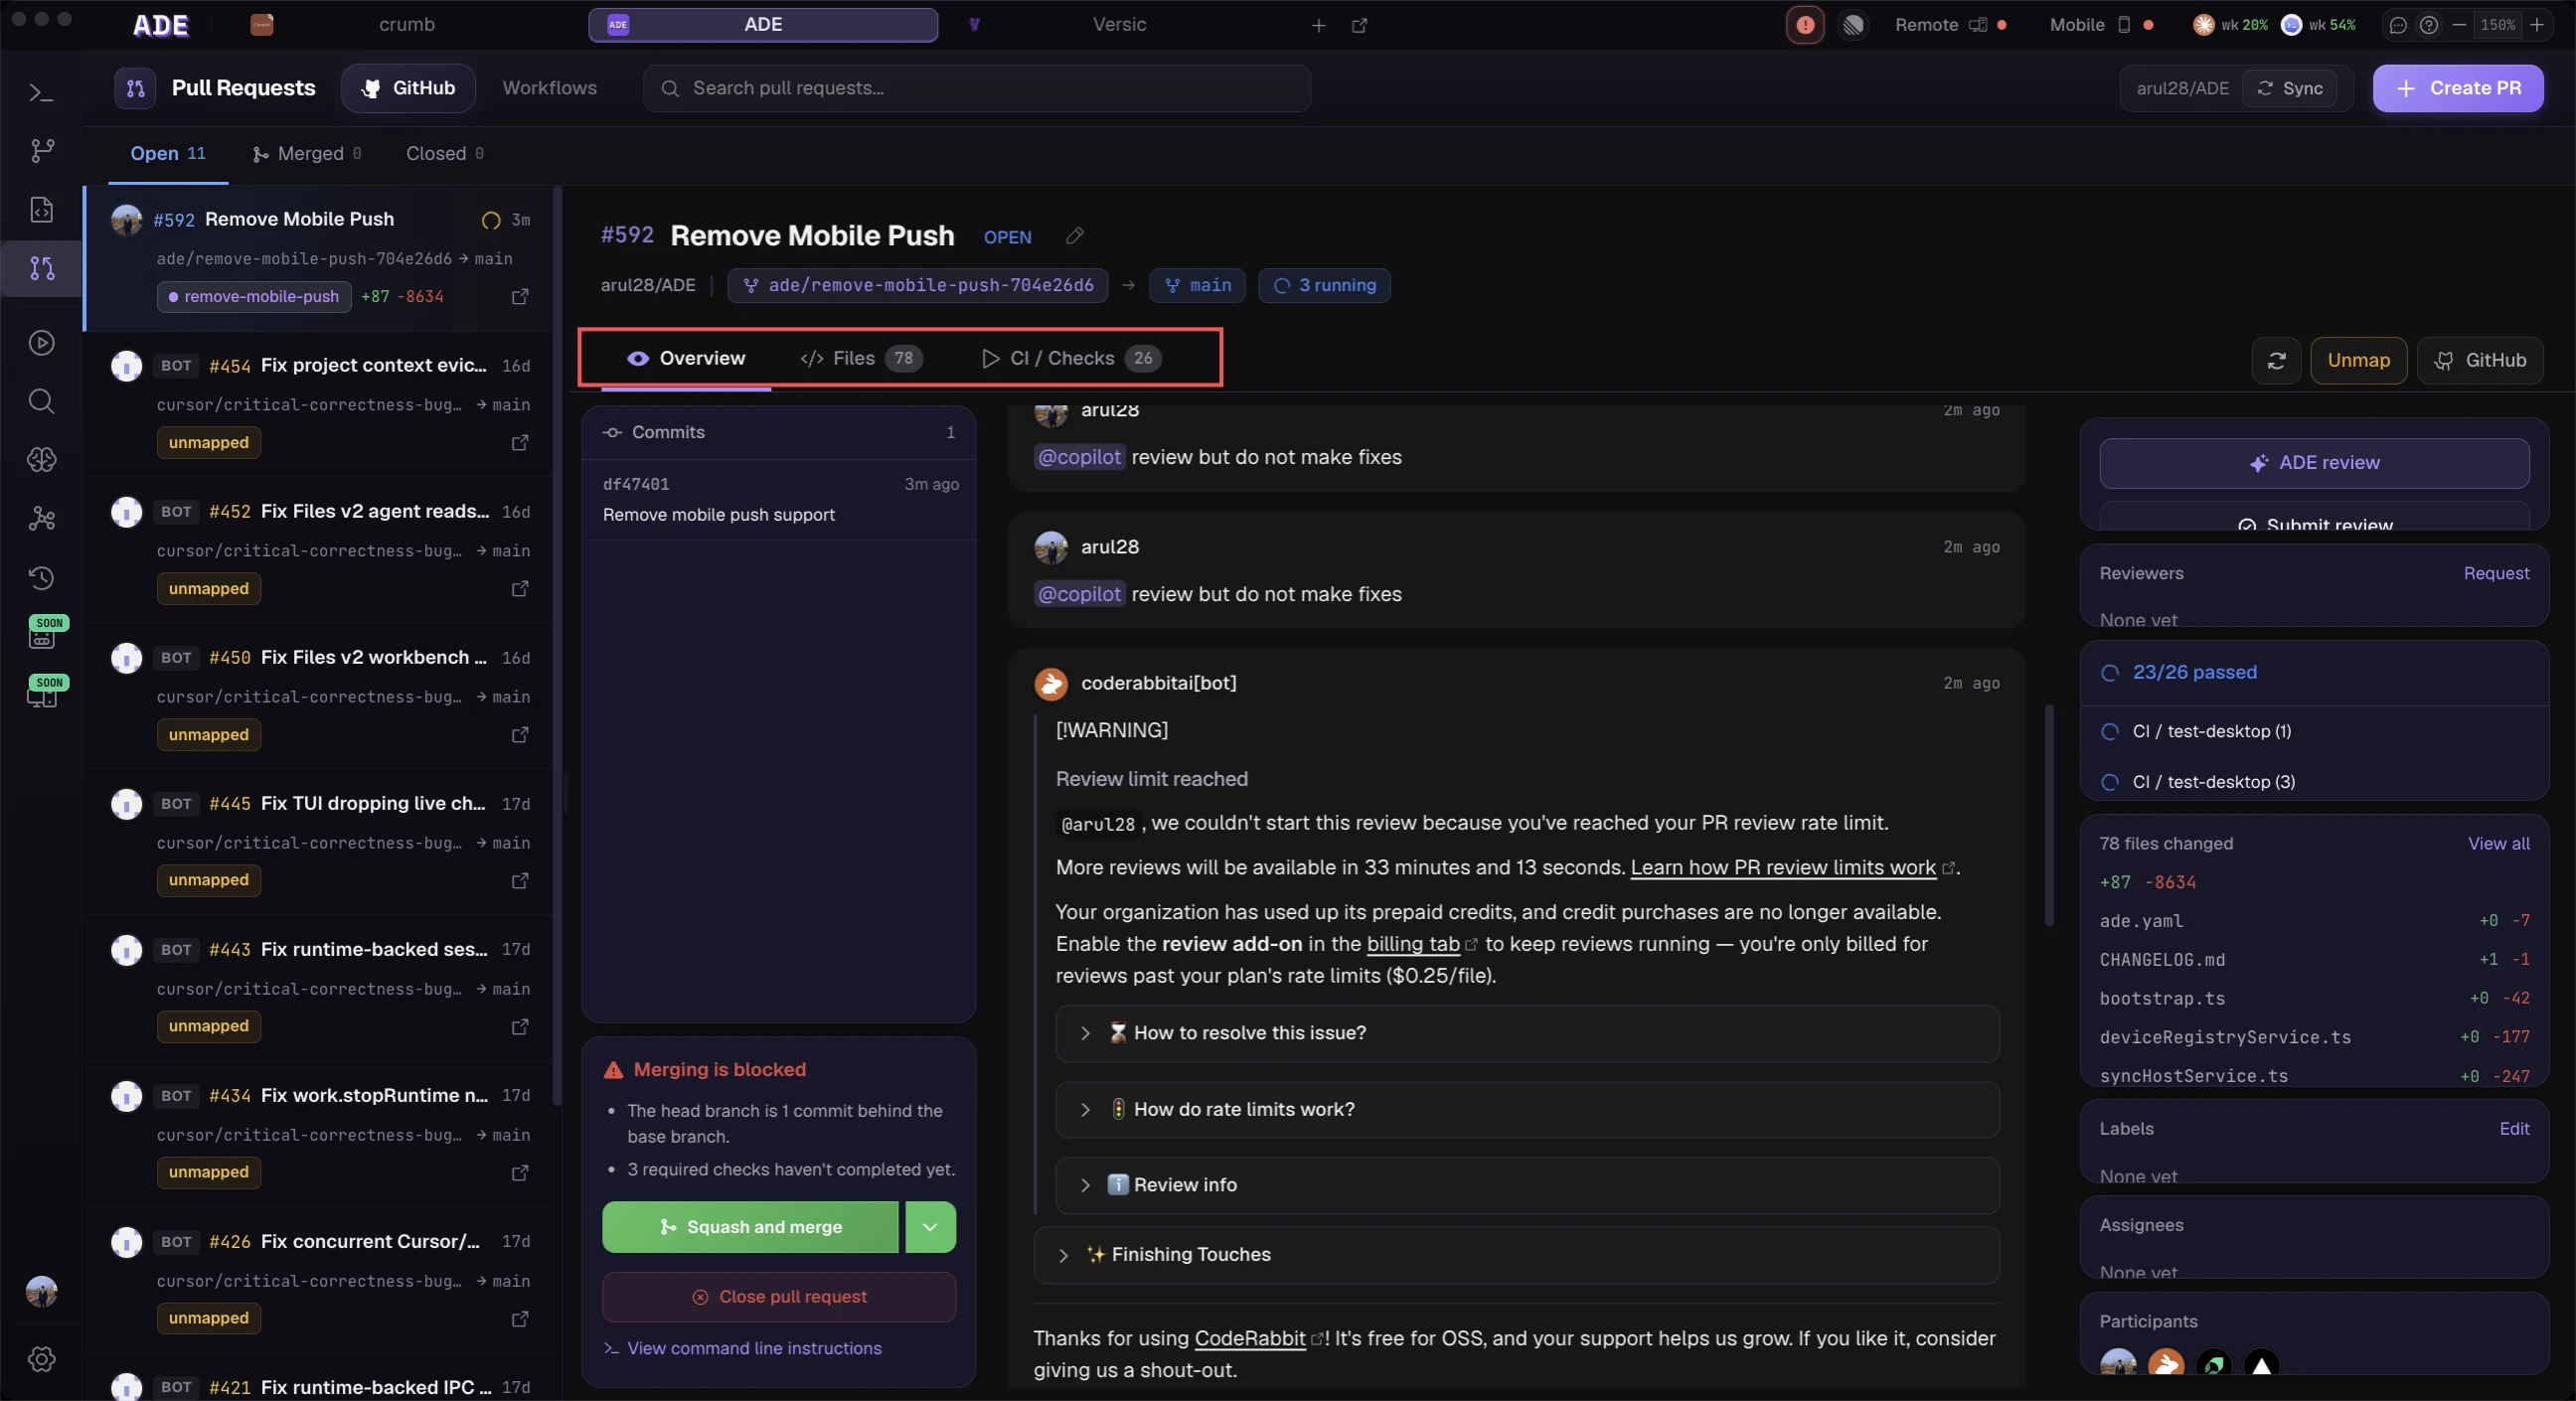
Task: Click the Create PR button
Action: point(2458,88)
